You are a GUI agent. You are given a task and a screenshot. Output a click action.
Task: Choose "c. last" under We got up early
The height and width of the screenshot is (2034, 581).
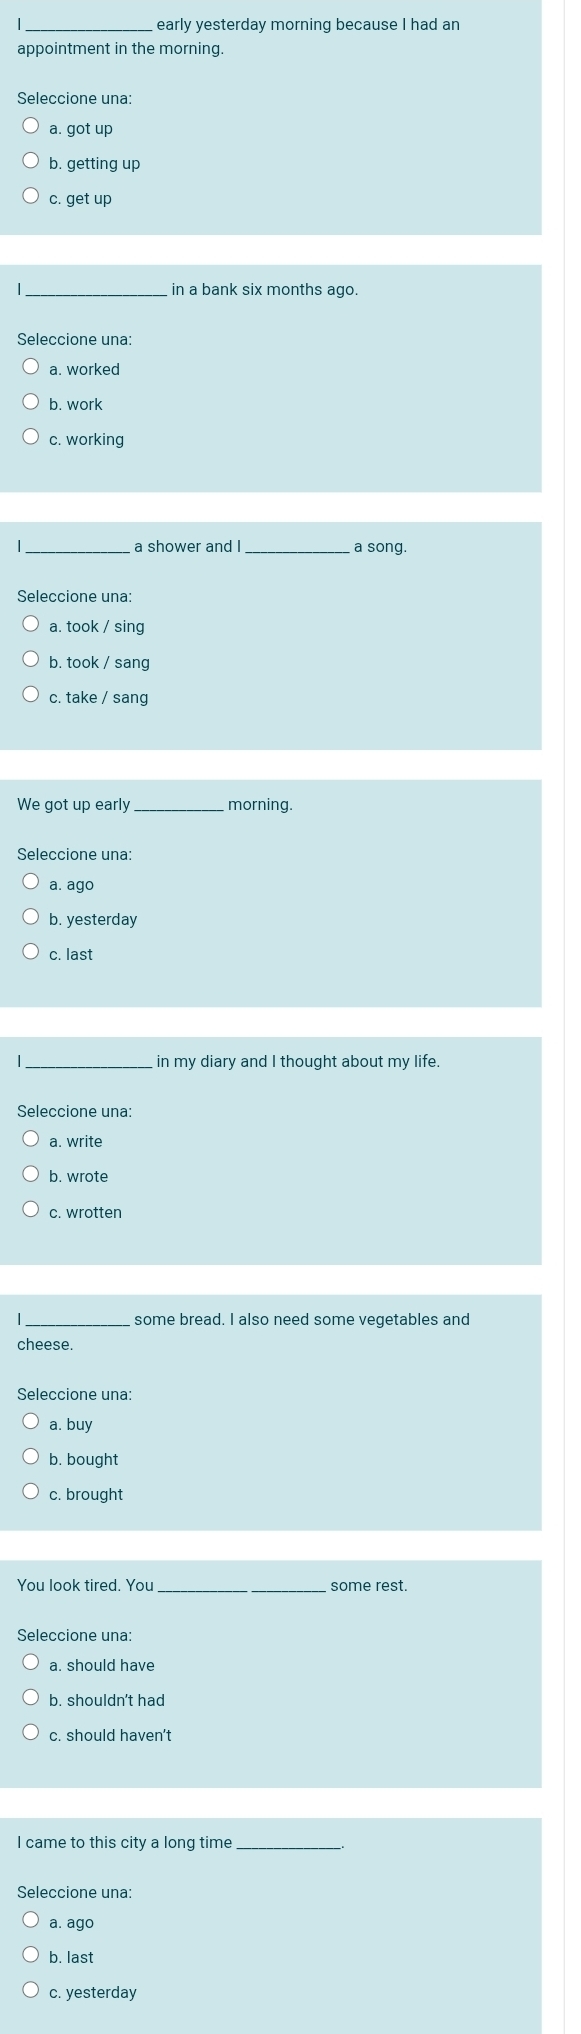click(x=32, y=954)
